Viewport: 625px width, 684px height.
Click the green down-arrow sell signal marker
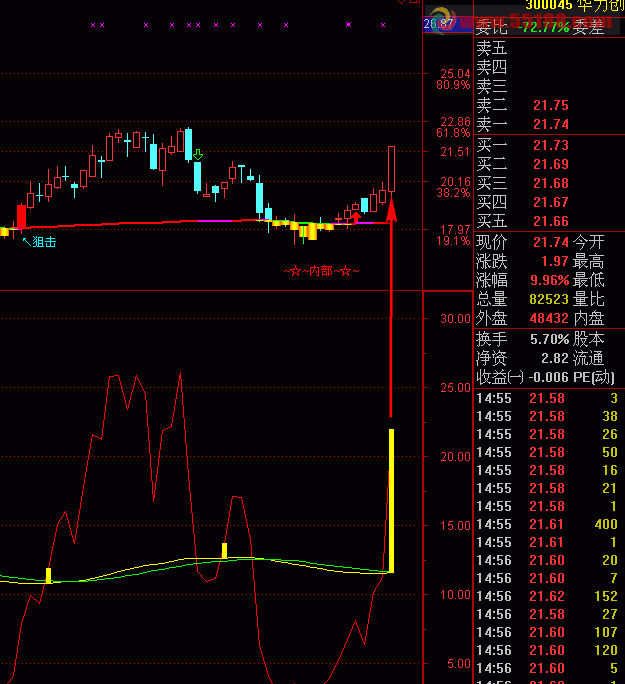tap(198, 154)
